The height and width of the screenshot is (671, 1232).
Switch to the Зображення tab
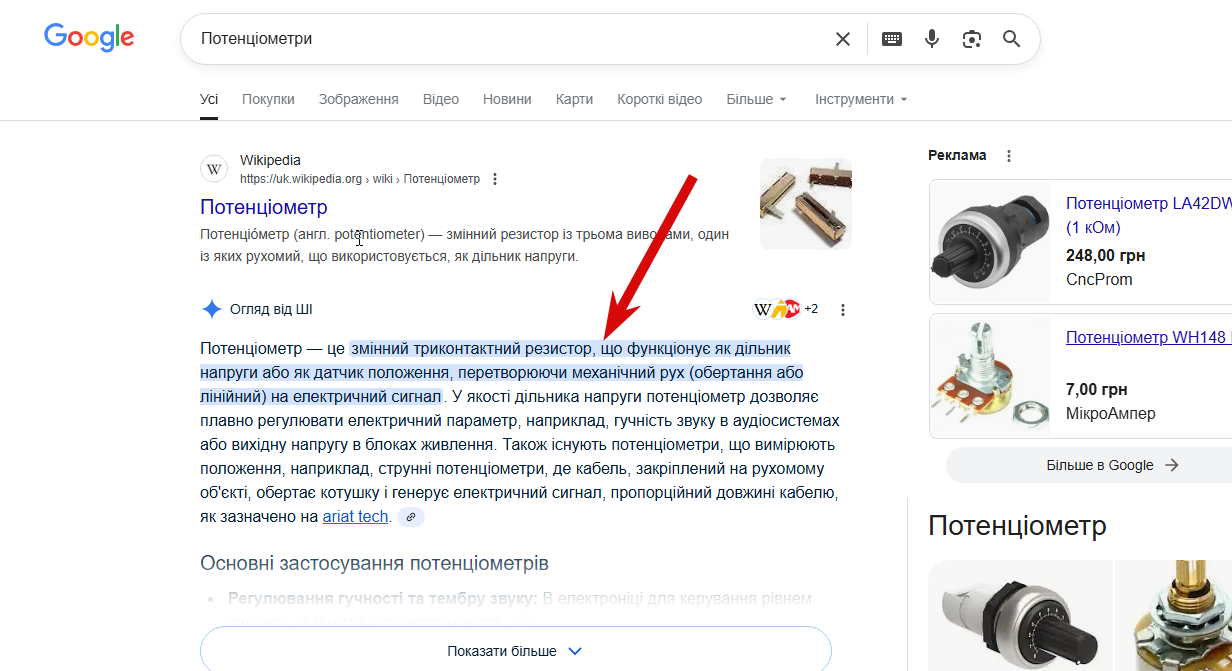tap(359, 99)
